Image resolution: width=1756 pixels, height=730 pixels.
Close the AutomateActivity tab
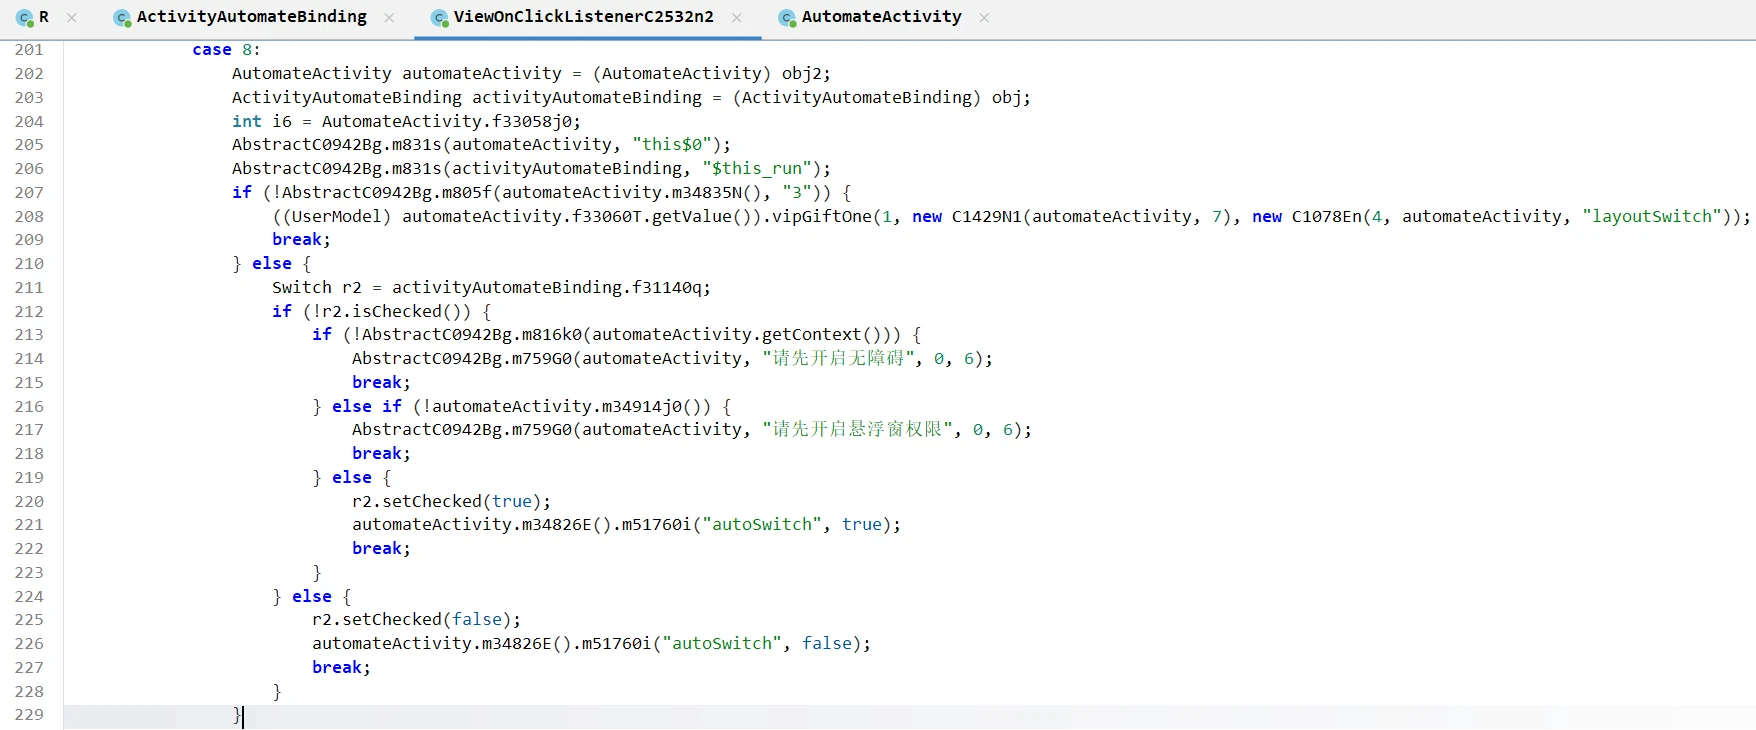[984, 18]
